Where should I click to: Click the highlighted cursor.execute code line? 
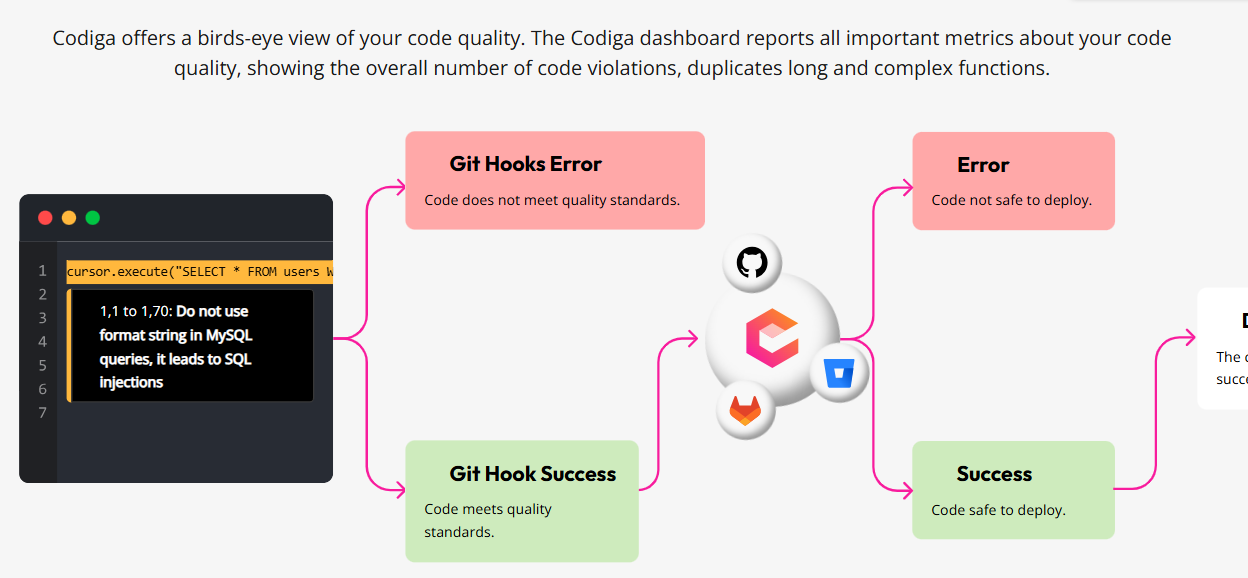click(x=199, y=271)
